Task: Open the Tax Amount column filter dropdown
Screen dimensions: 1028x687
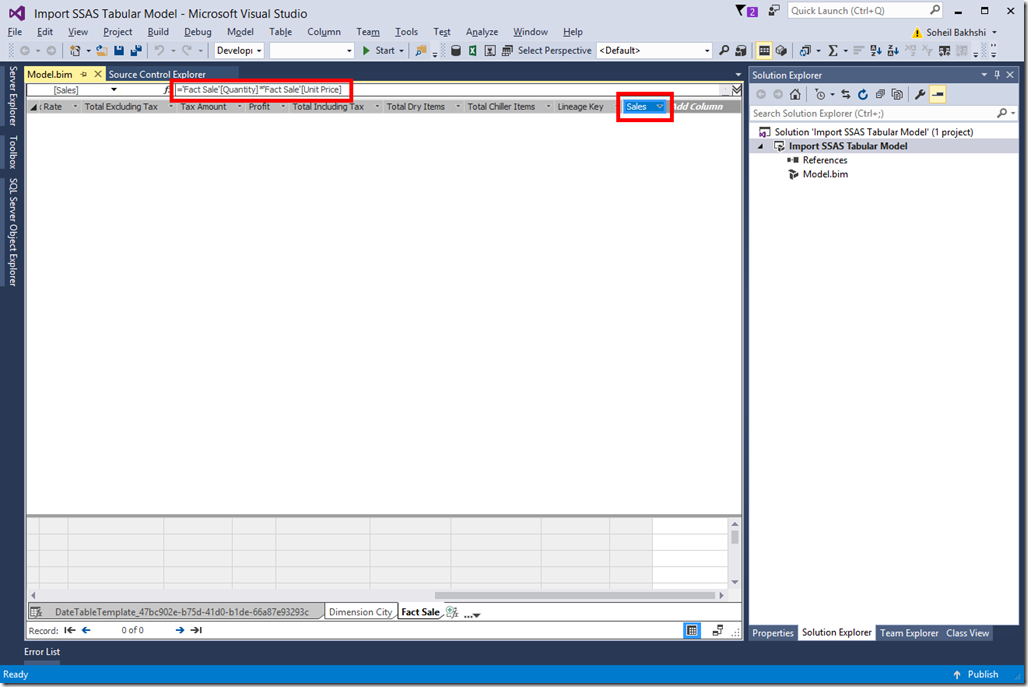Action: (239, 106)
